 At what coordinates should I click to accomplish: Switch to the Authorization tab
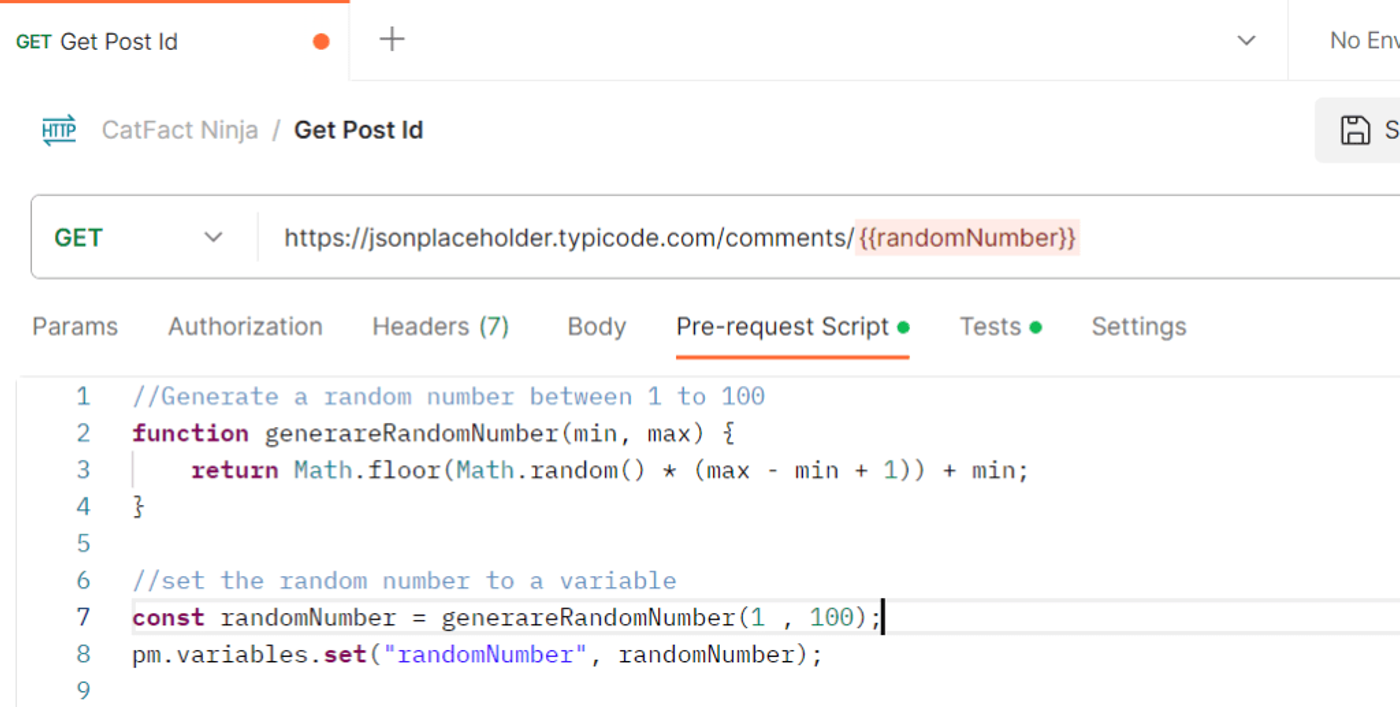pyautogui.click(x=245, y=327)
